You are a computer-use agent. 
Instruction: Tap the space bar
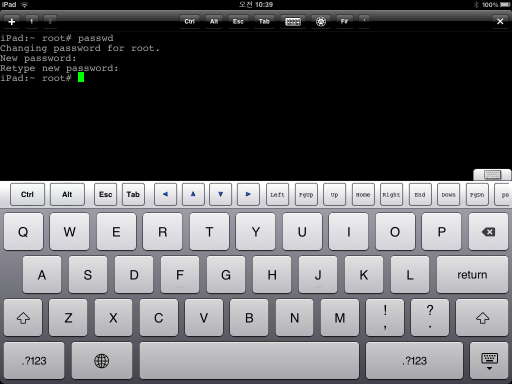249,361
